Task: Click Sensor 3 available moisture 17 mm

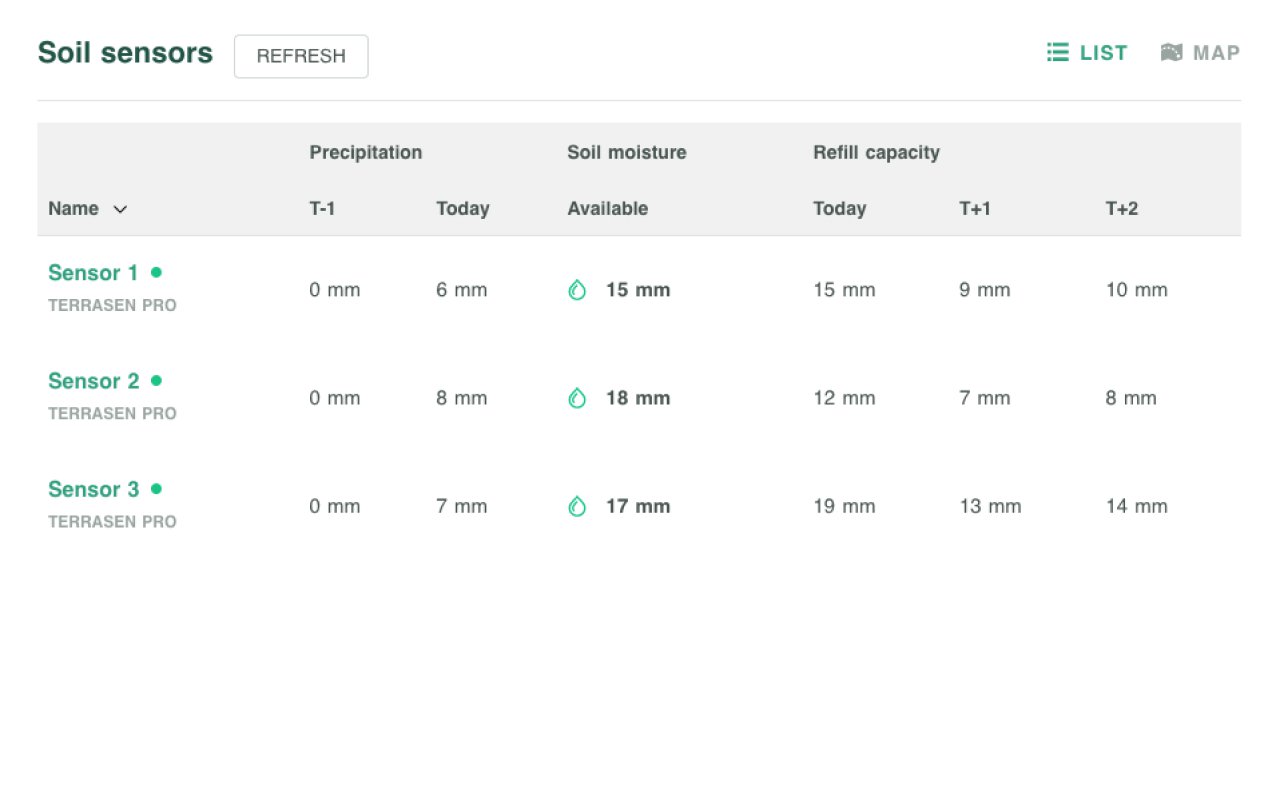Action: click(x=638, y=506)
